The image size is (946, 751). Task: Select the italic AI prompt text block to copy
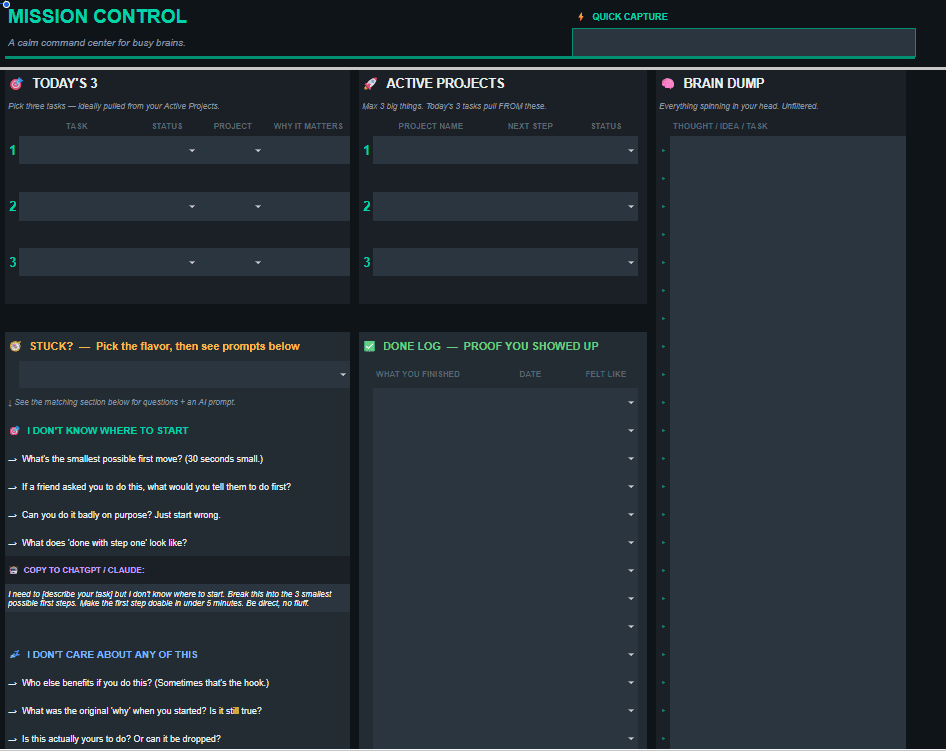[x=177, y=597]
